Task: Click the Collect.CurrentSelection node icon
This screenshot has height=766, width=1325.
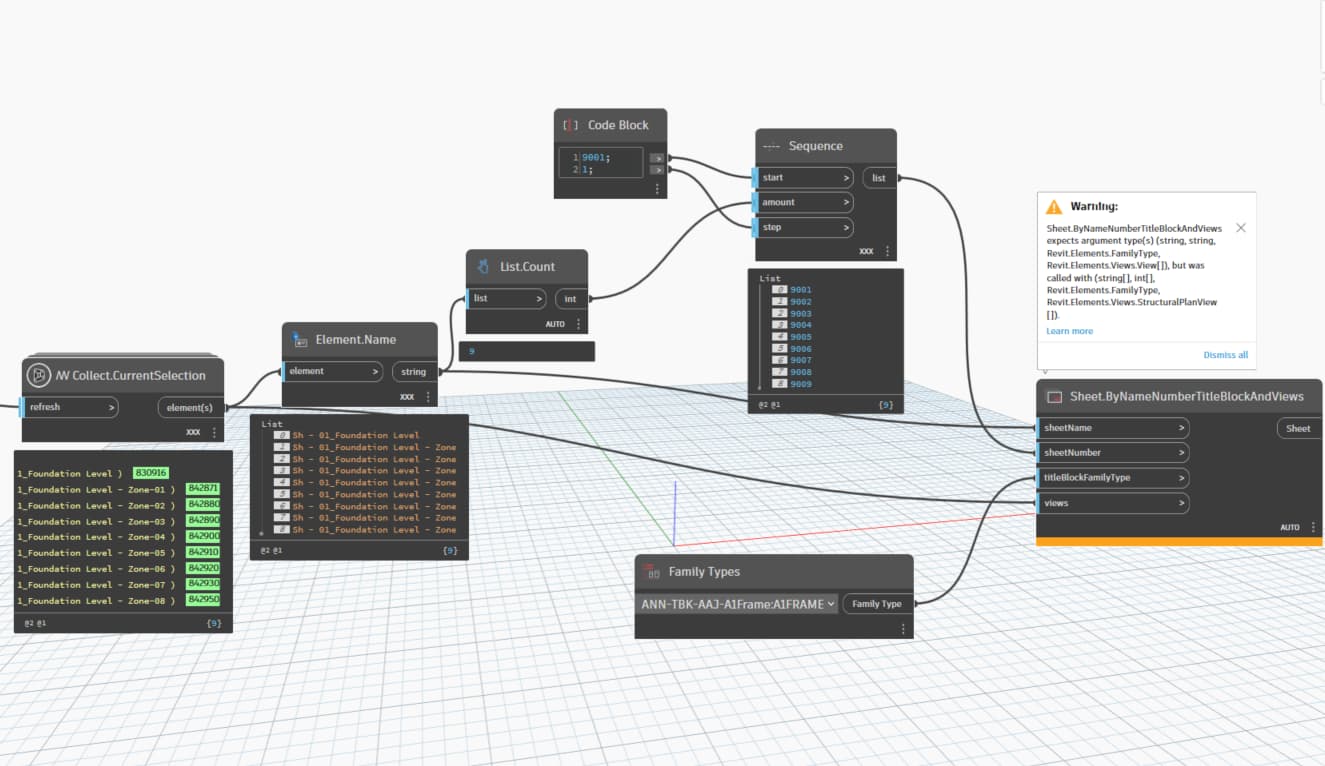Action: [x=38, y=375]
